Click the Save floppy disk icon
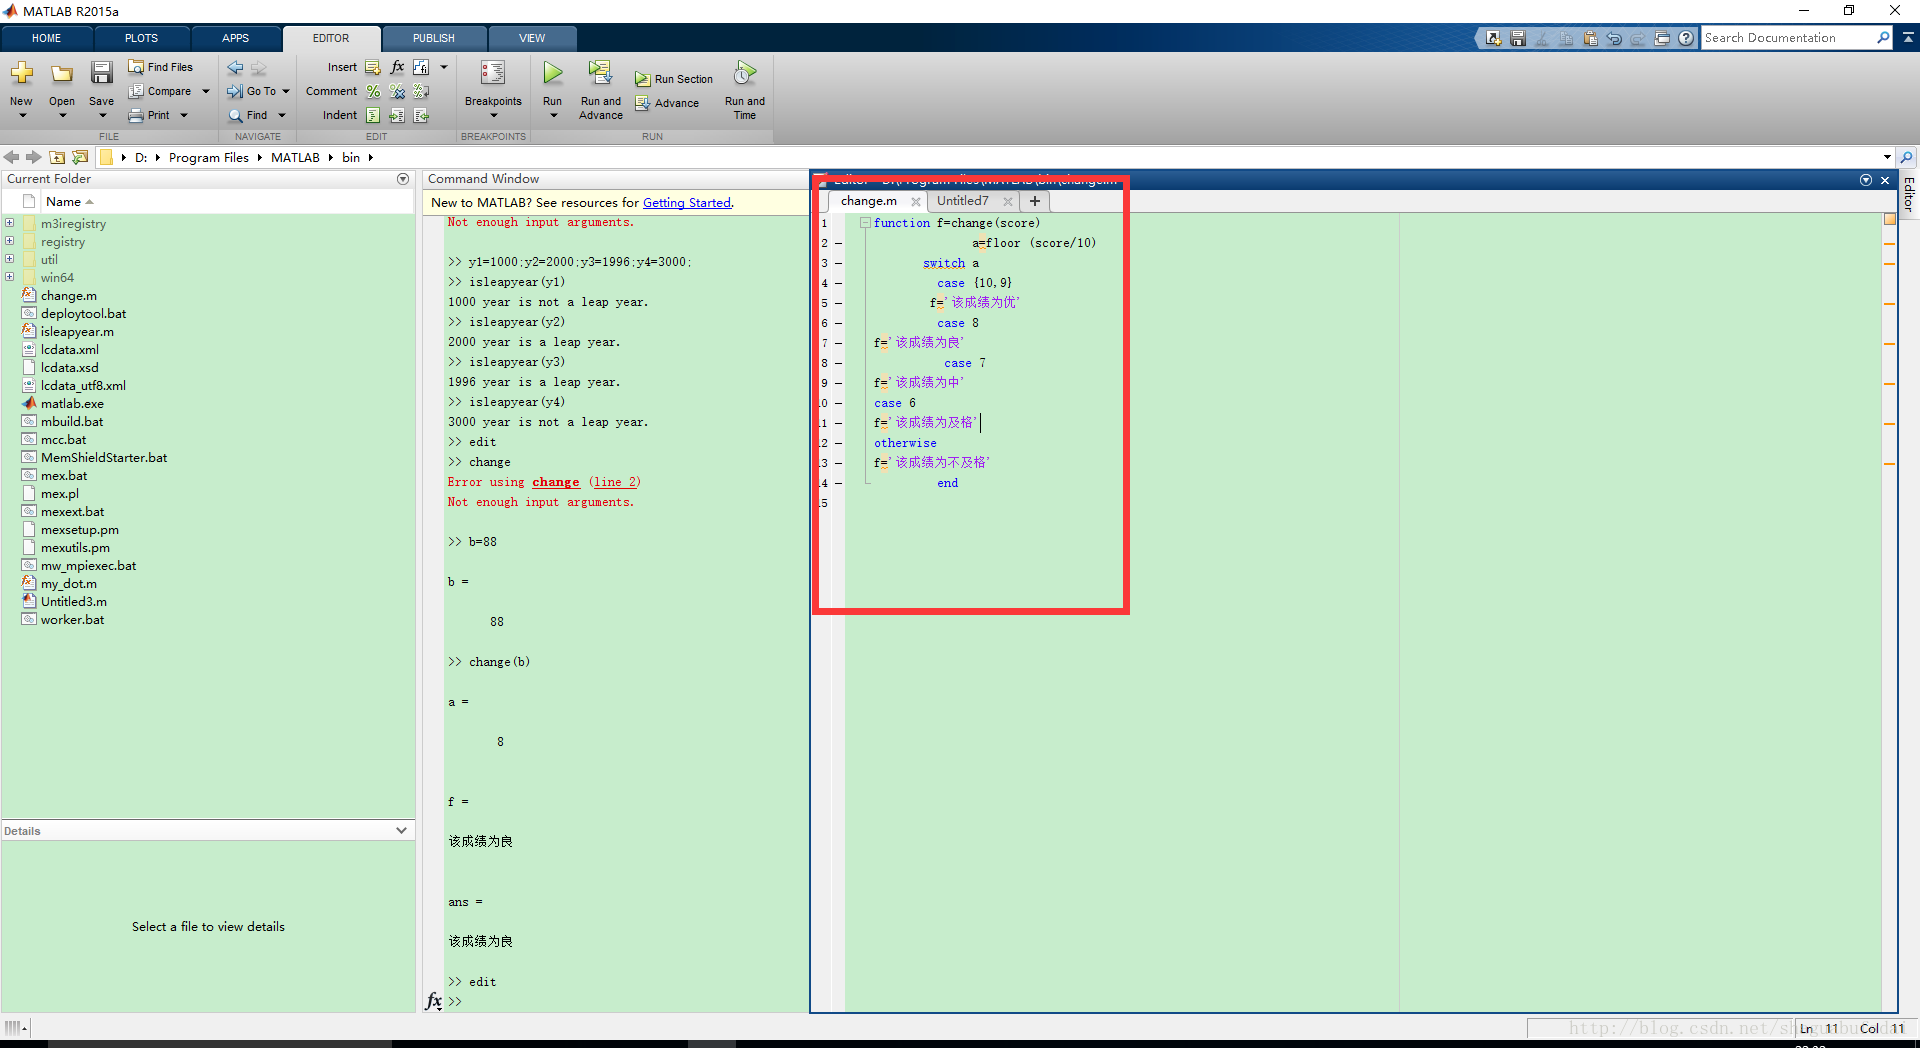 pyautogui.click(x=101, y=73)
